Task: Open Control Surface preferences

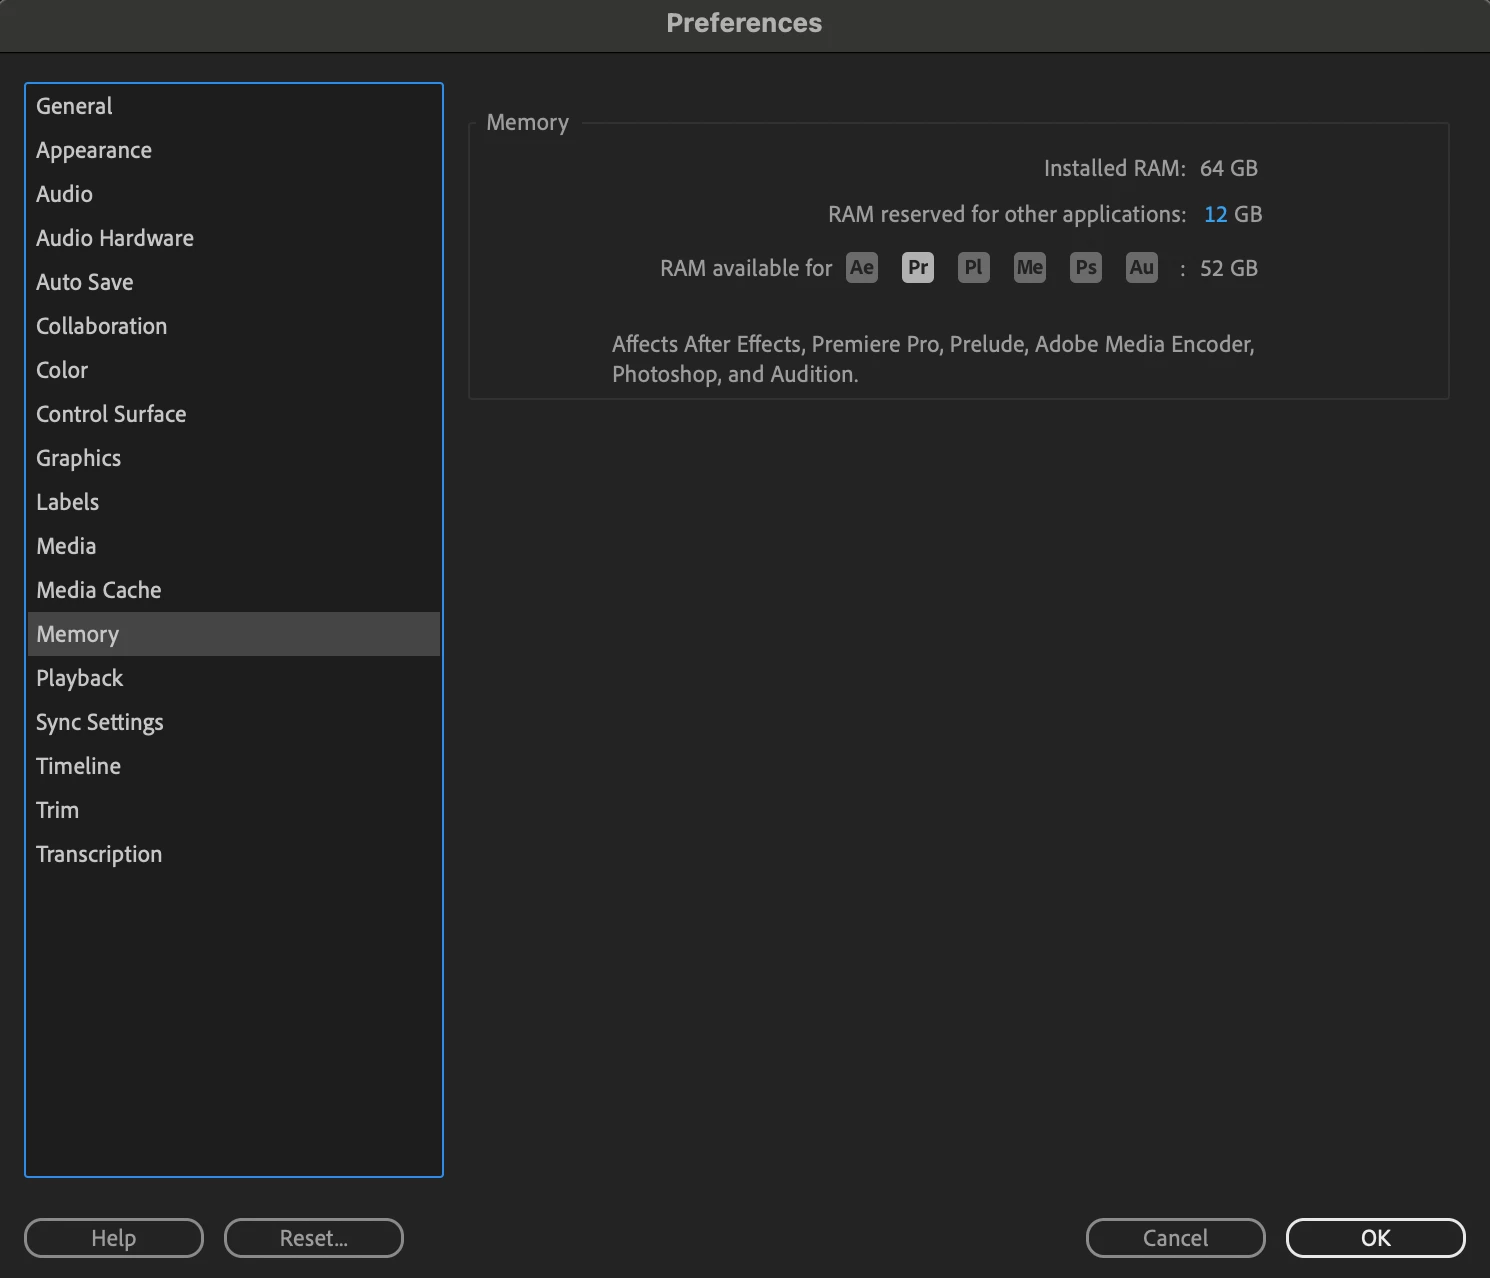Action: tap(234, 414)
